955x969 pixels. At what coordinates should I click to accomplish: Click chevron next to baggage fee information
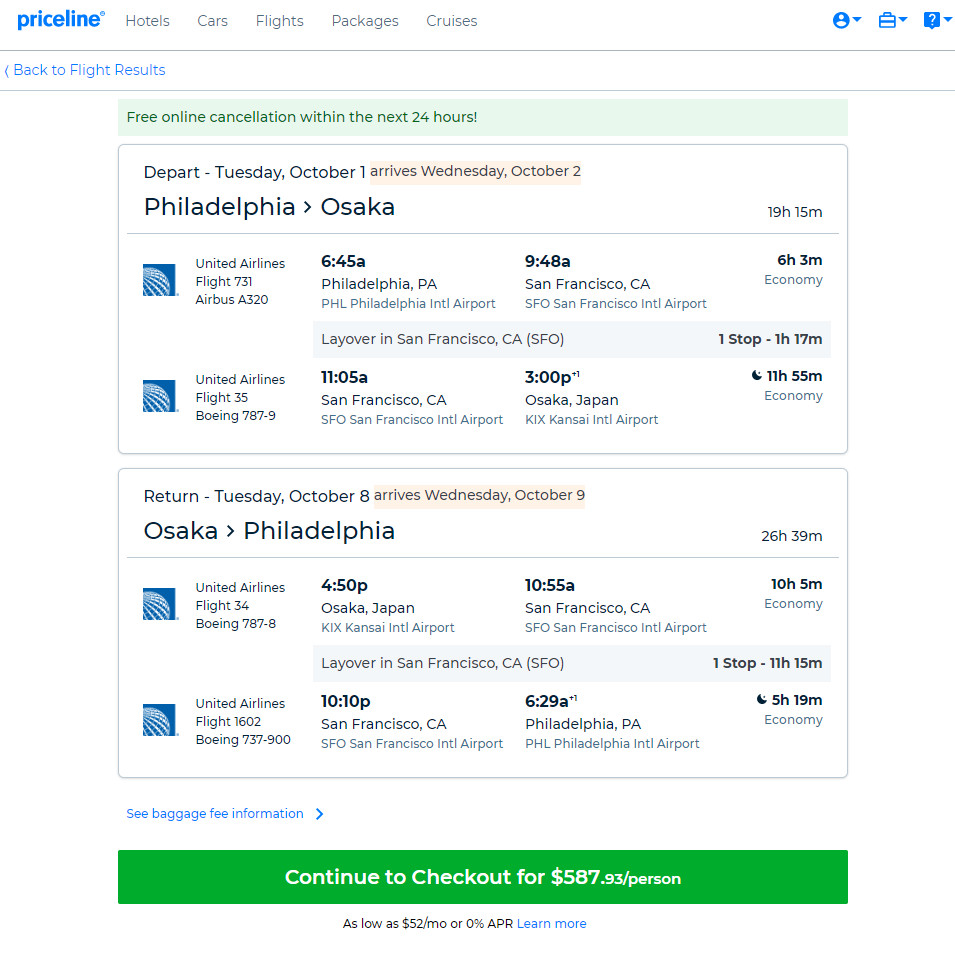pos(320,814)
